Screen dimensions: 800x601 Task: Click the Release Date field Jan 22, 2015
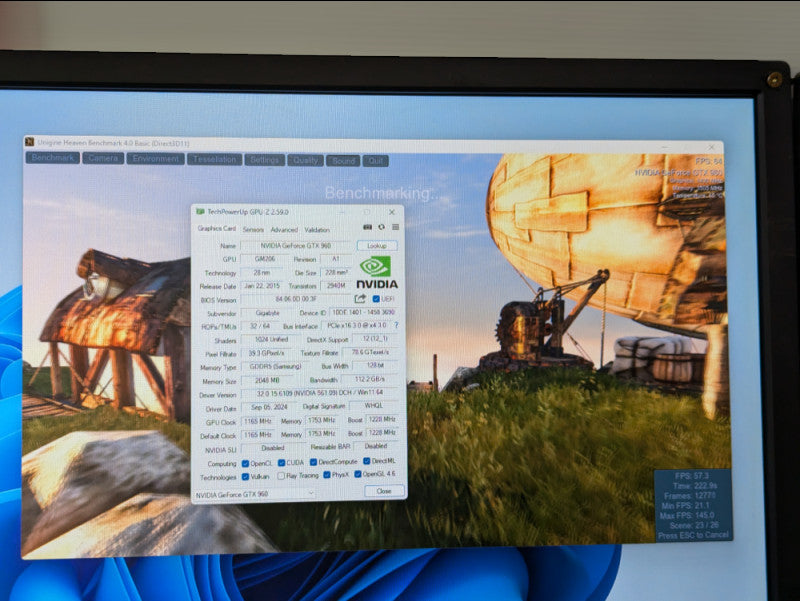(x=261, y=286)
